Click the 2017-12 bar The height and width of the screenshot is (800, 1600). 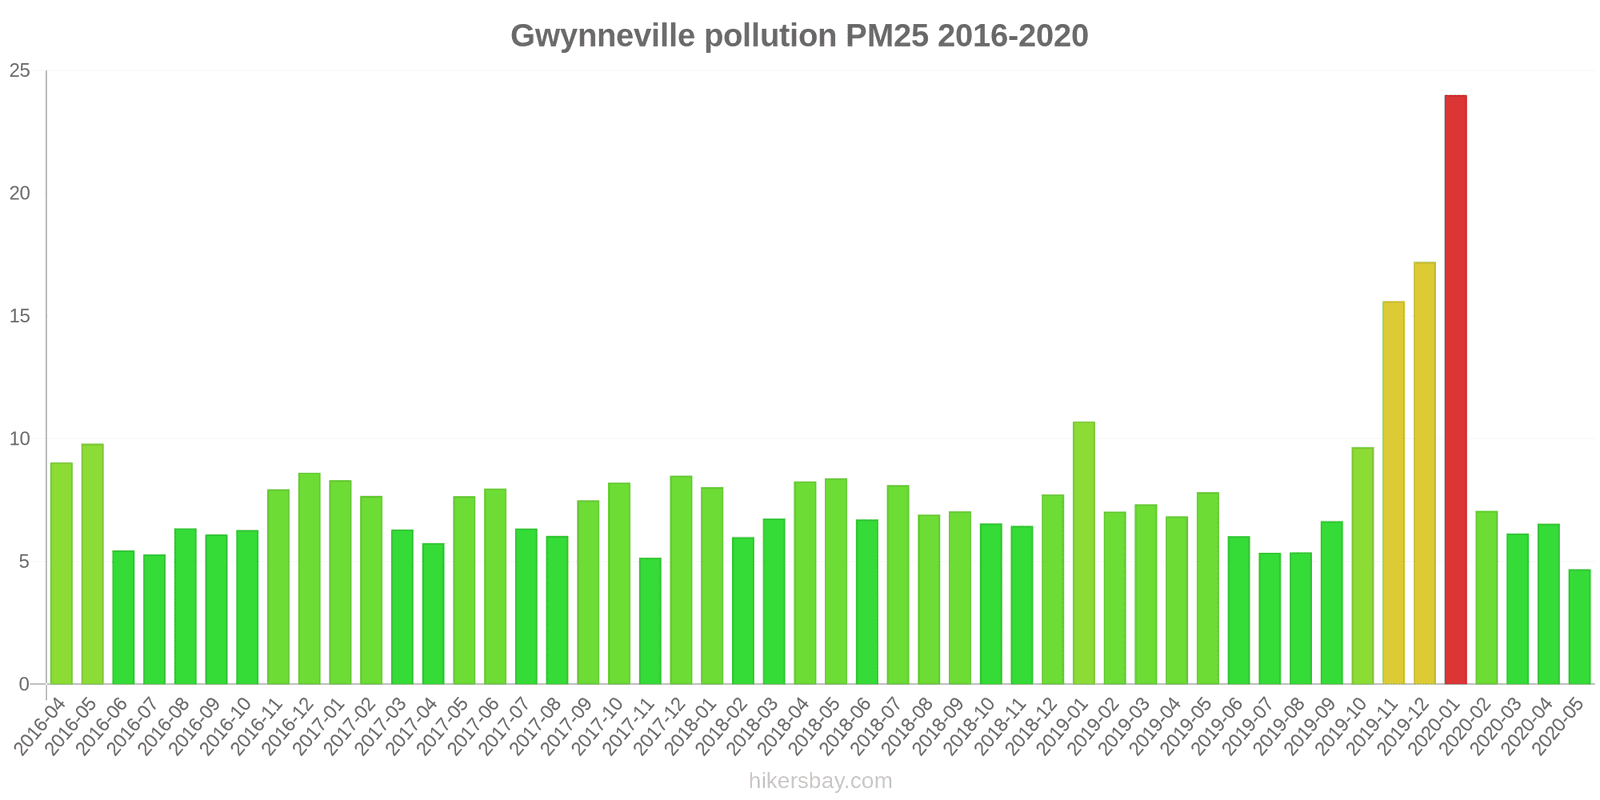coord(681,580)
